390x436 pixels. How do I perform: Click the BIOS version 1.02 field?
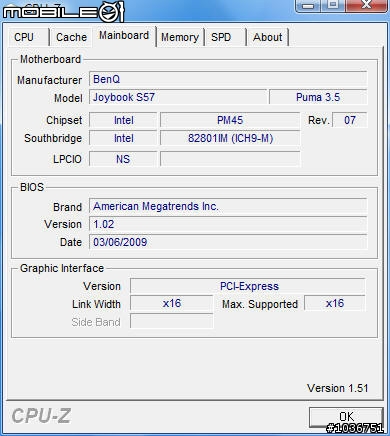click(228, 224)
